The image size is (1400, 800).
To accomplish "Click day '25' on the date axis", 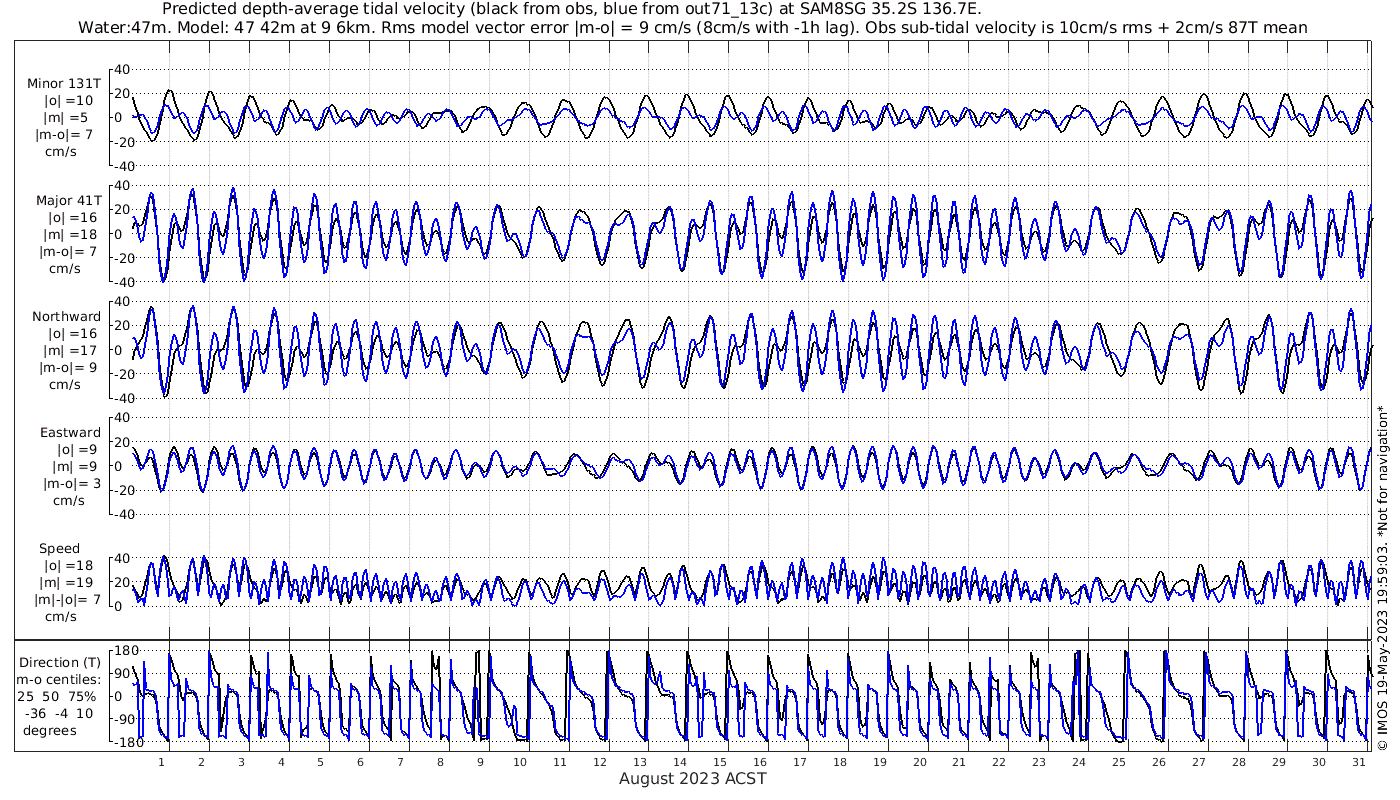I will 1118,762.
